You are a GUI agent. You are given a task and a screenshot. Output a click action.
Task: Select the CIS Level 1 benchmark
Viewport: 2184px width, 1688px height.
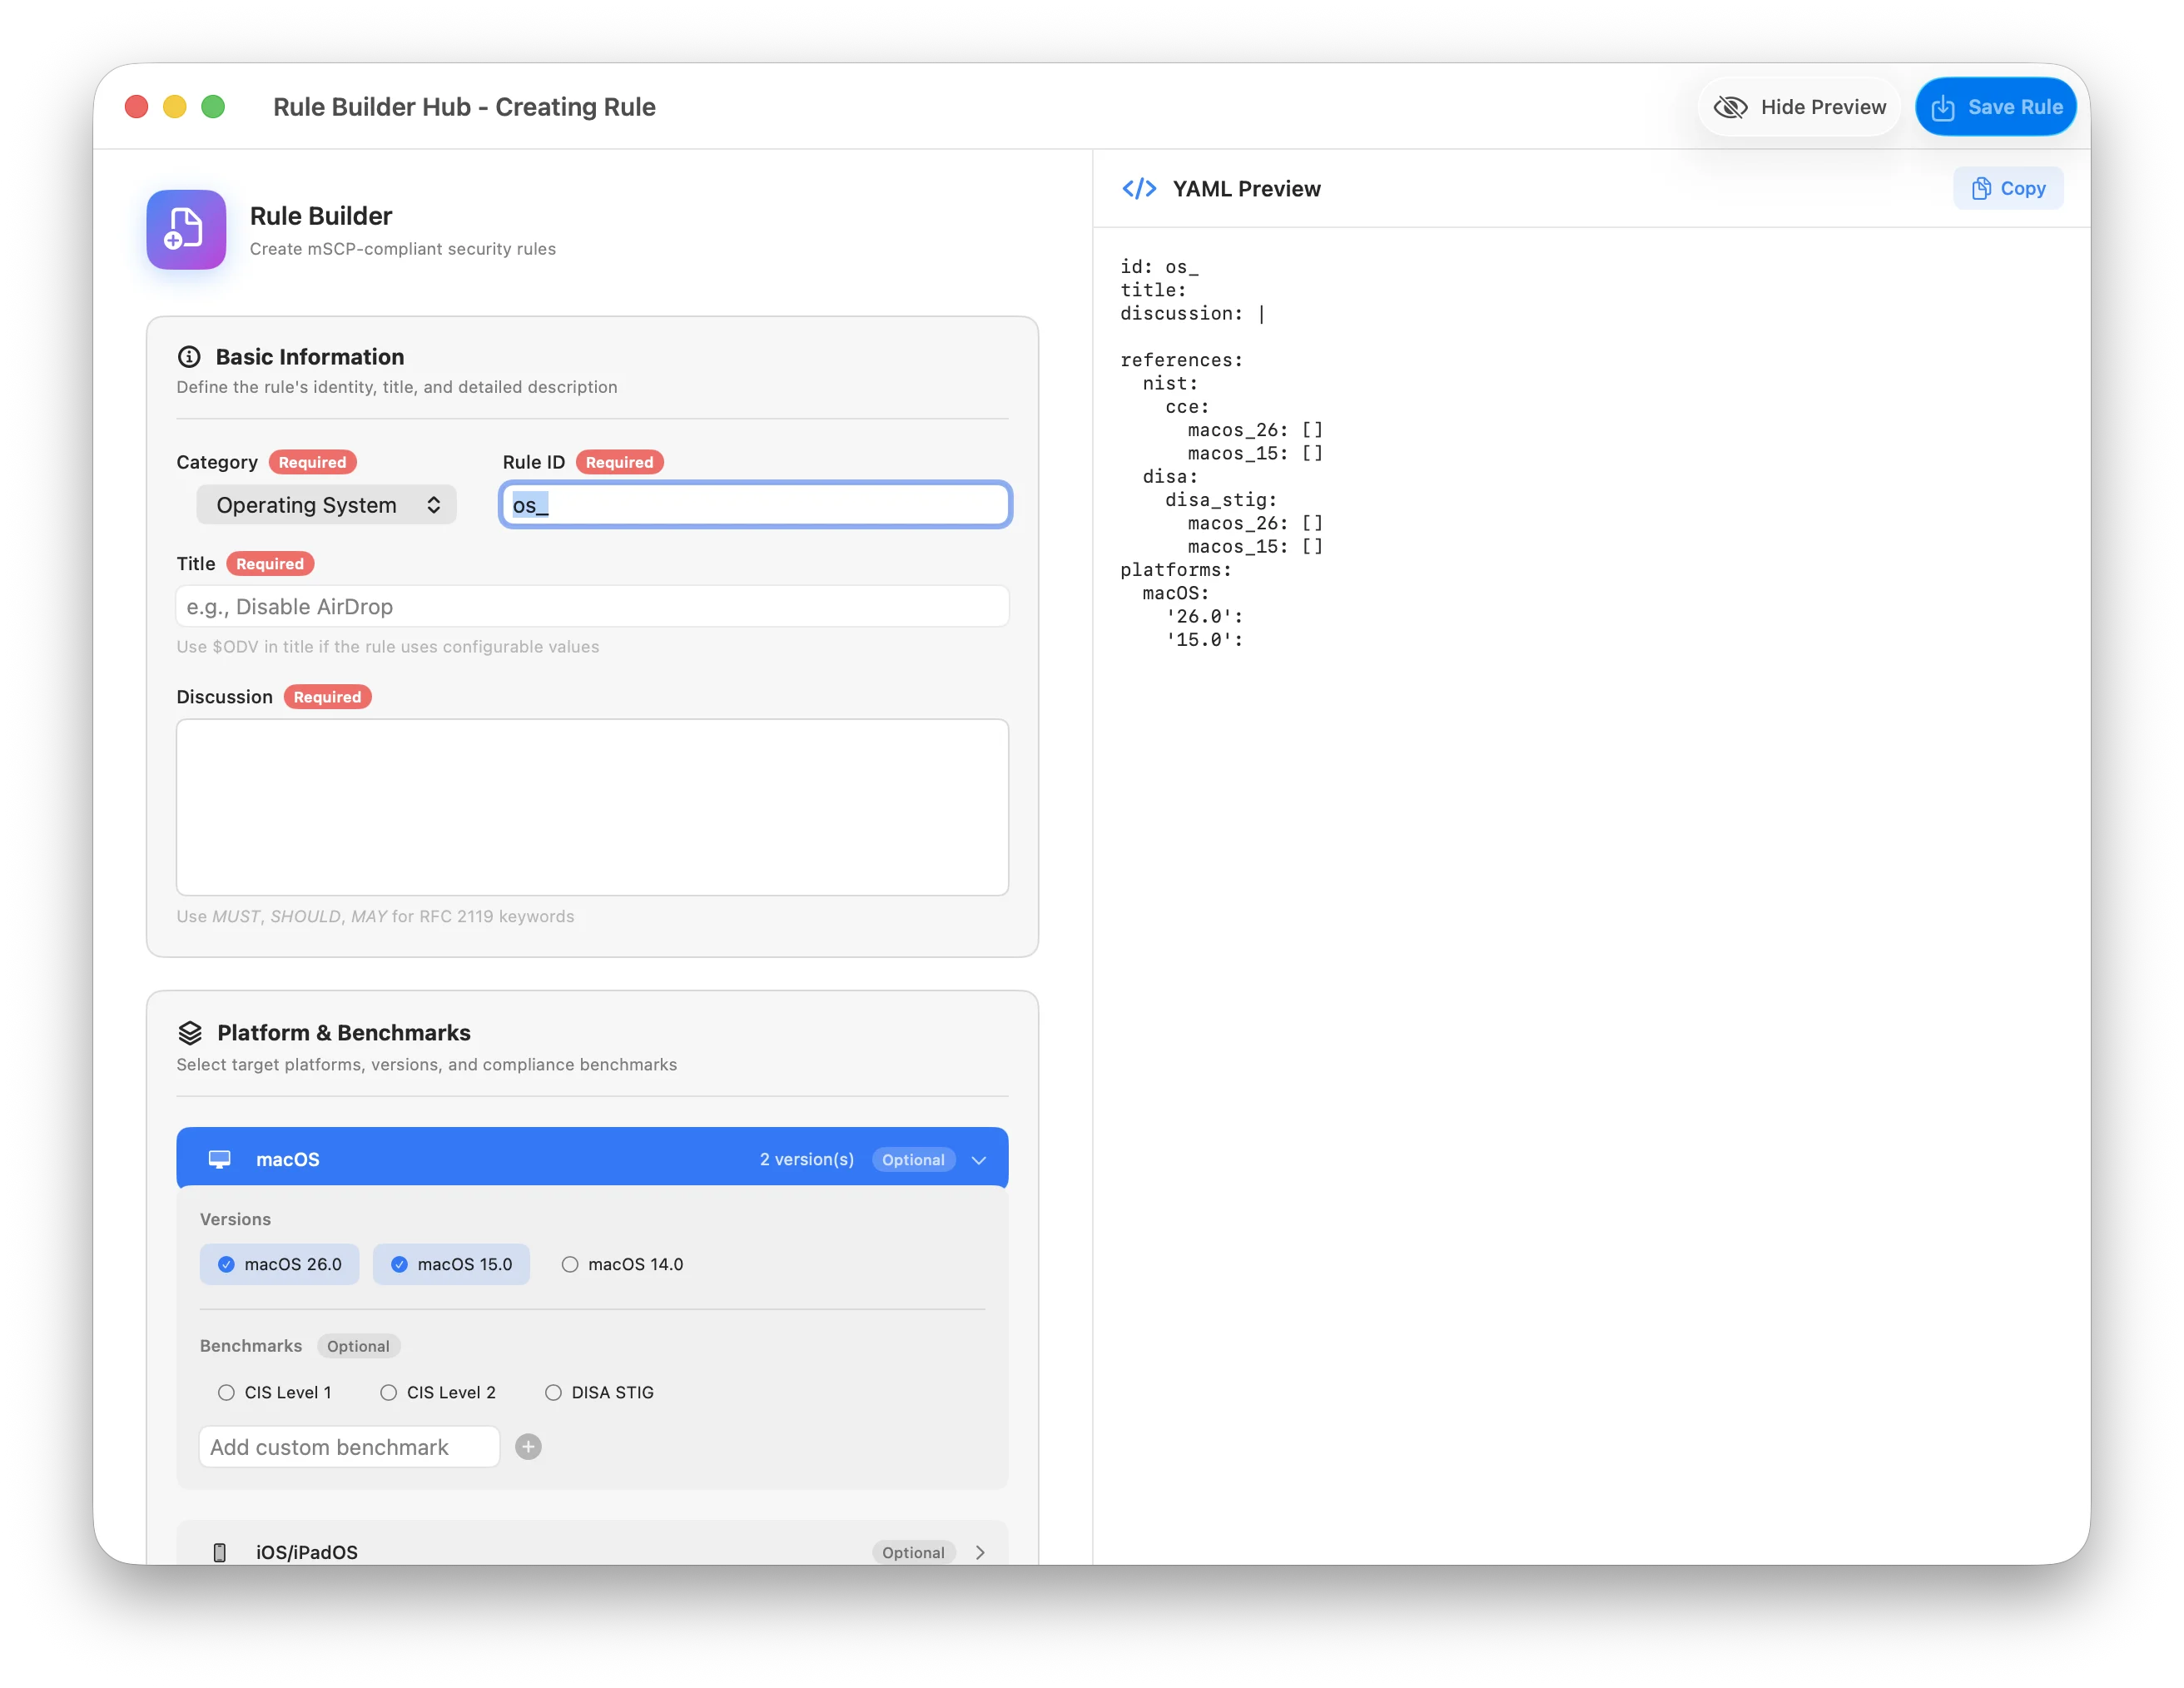pyautogui.click(x=227, y=1392)
